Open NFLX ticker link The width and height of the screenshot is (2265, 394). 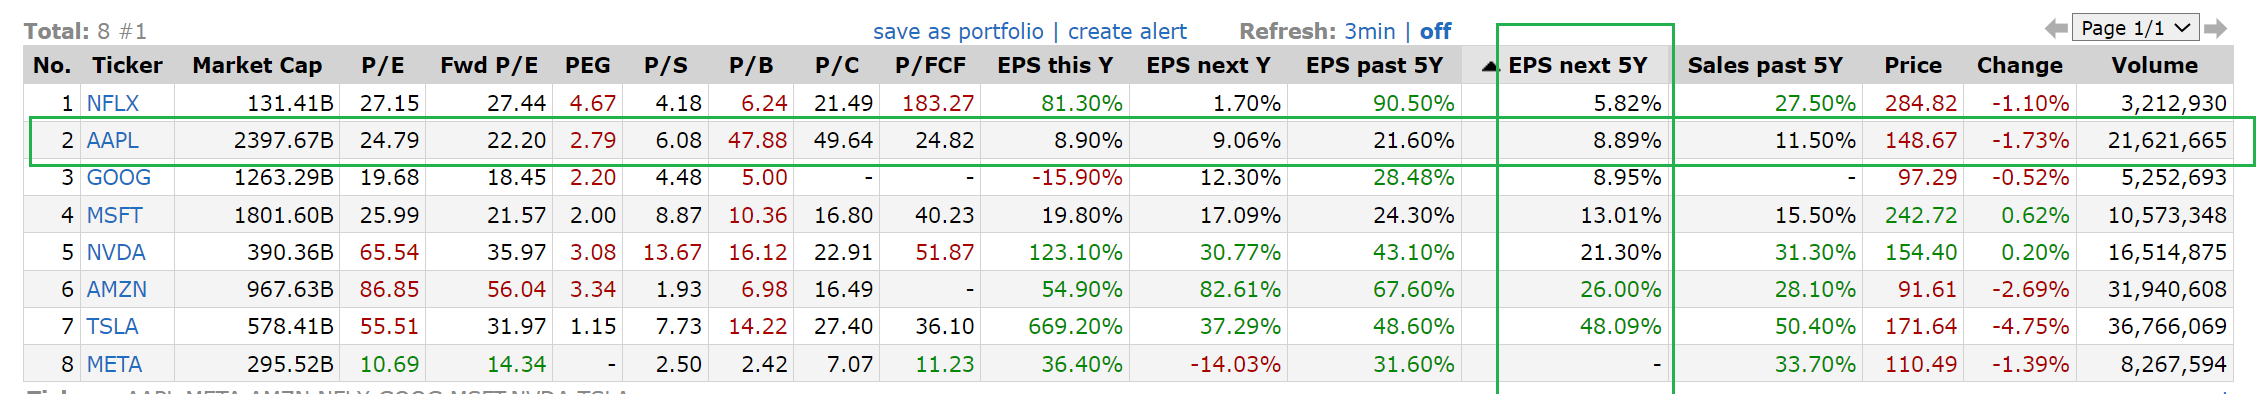(x=113, y=103)
